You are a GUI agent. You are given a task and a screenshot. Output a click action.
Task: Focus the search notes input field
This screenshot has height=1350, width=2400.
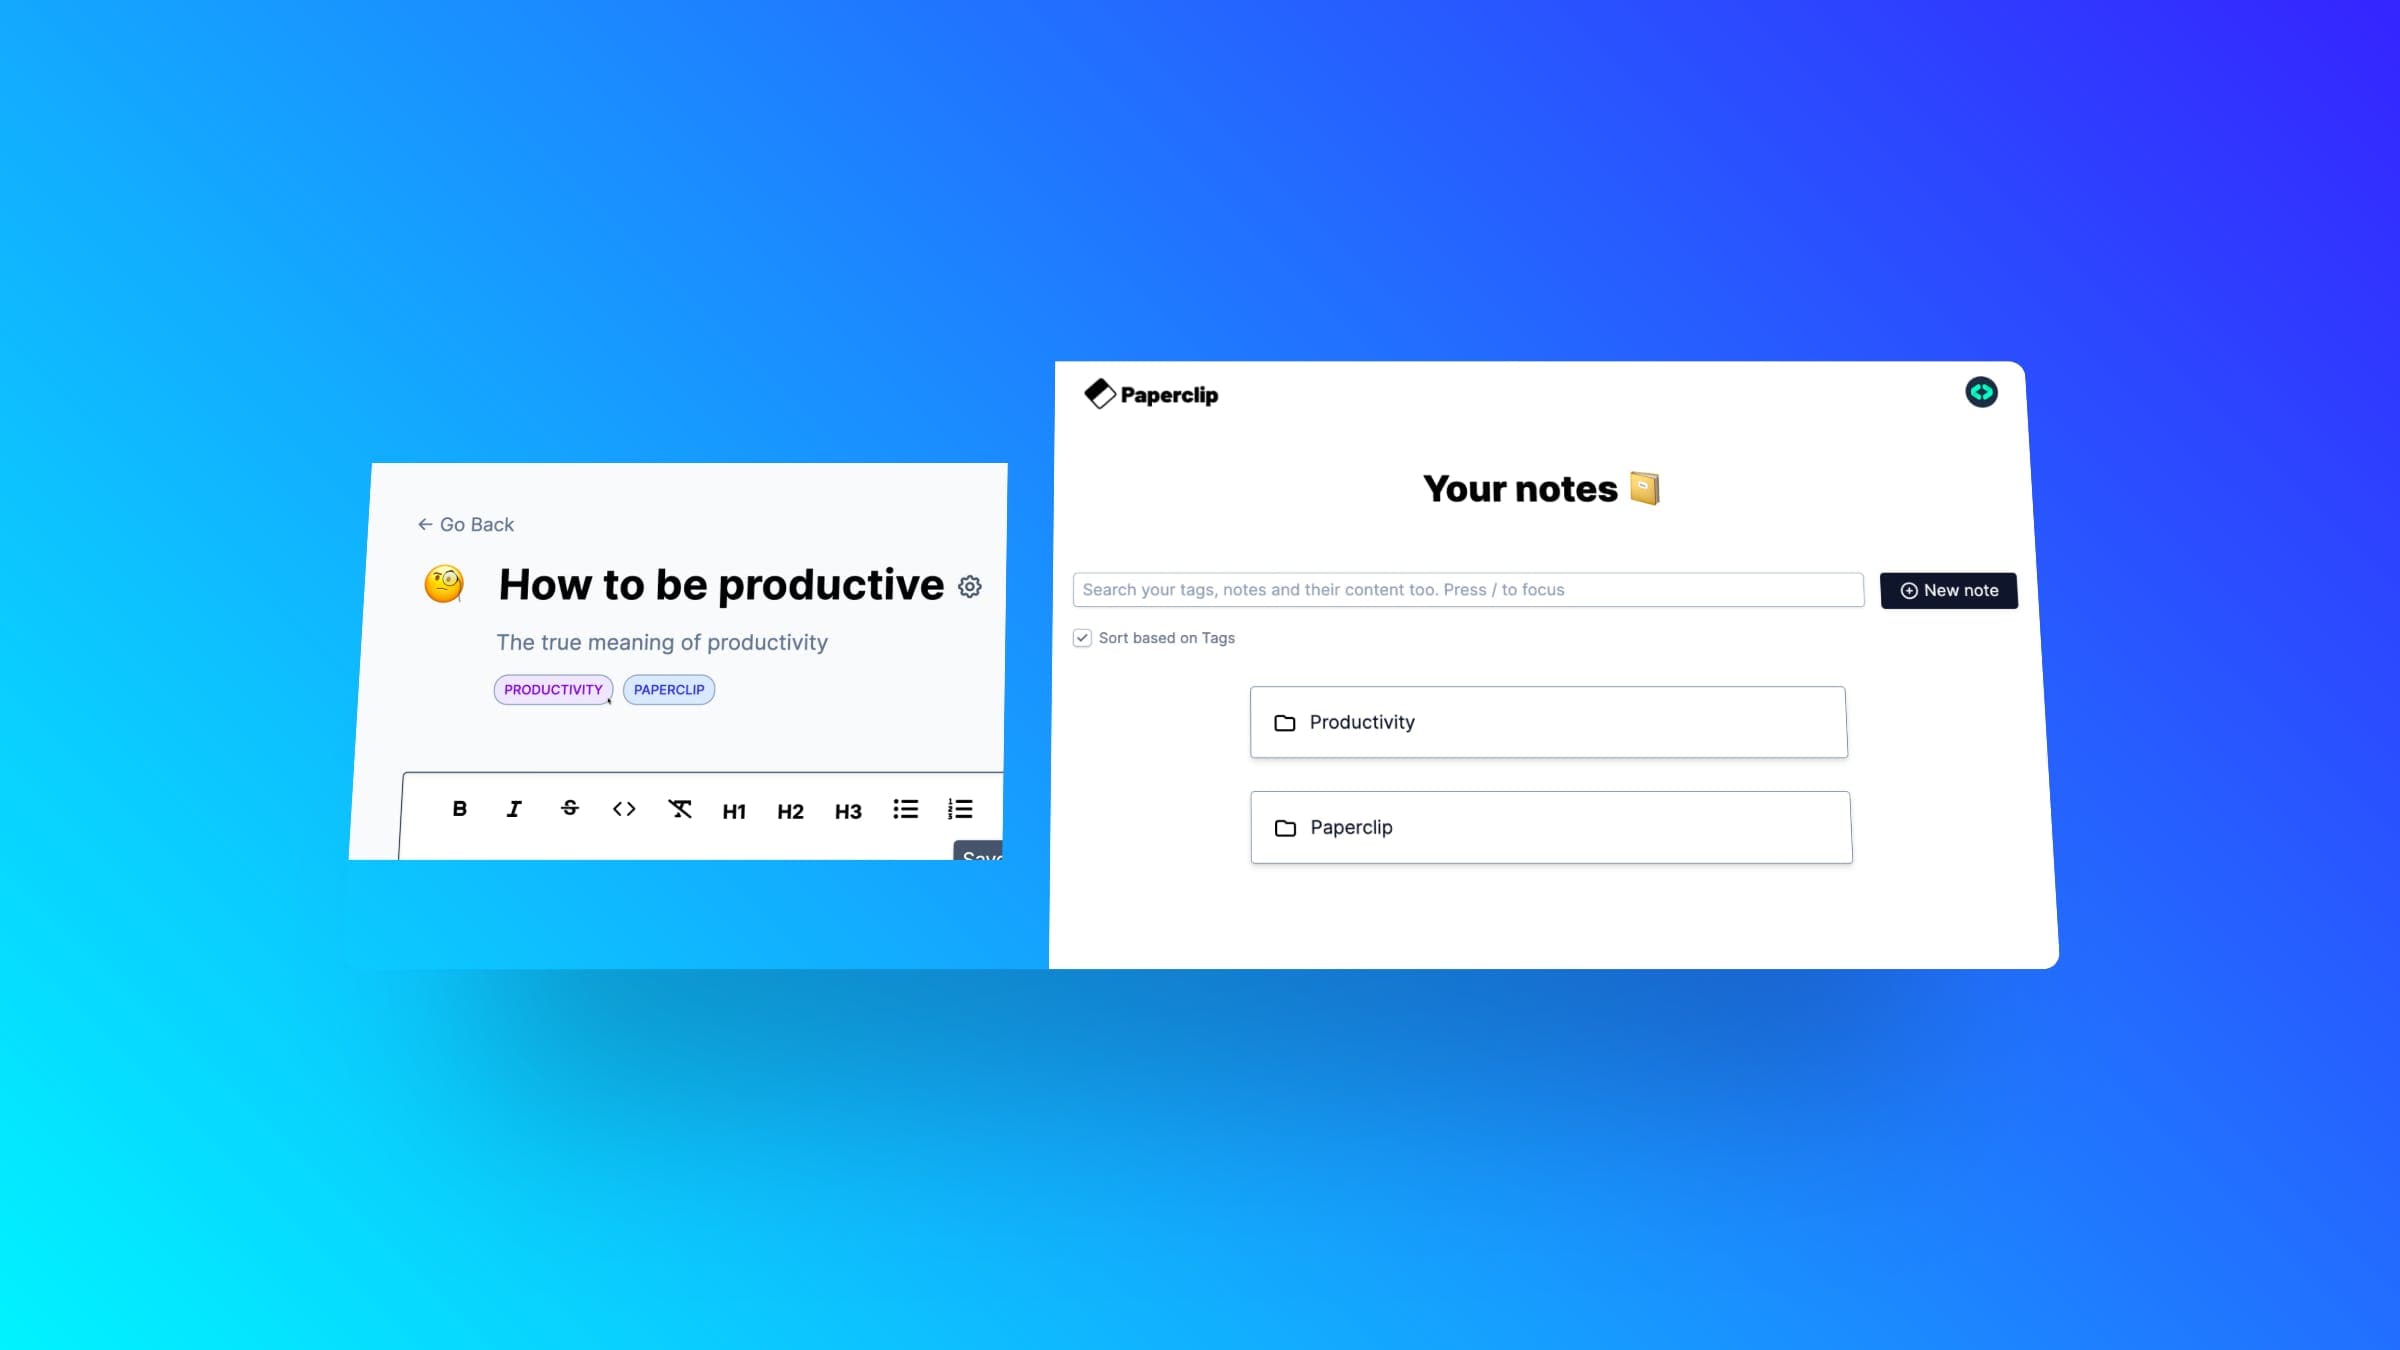(1467, 588)
